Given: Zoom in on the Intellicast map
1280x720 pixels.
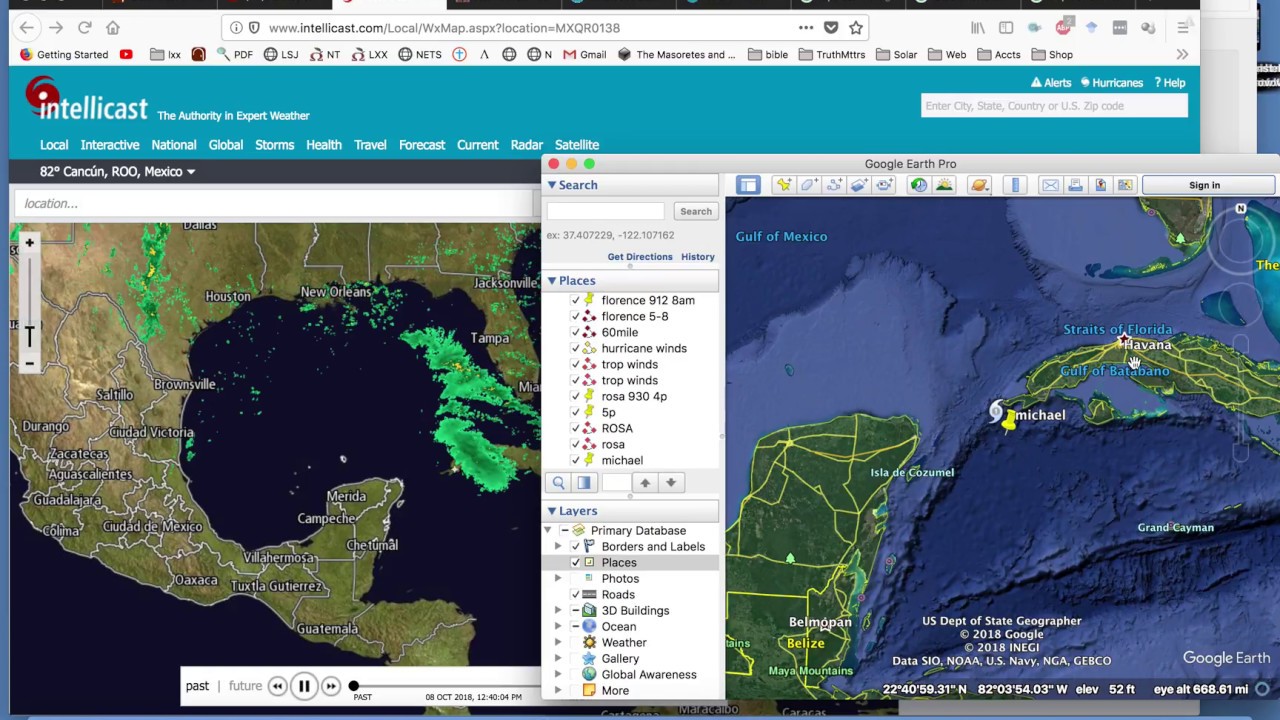Looking at the screenshot, I should click(30, 243).
